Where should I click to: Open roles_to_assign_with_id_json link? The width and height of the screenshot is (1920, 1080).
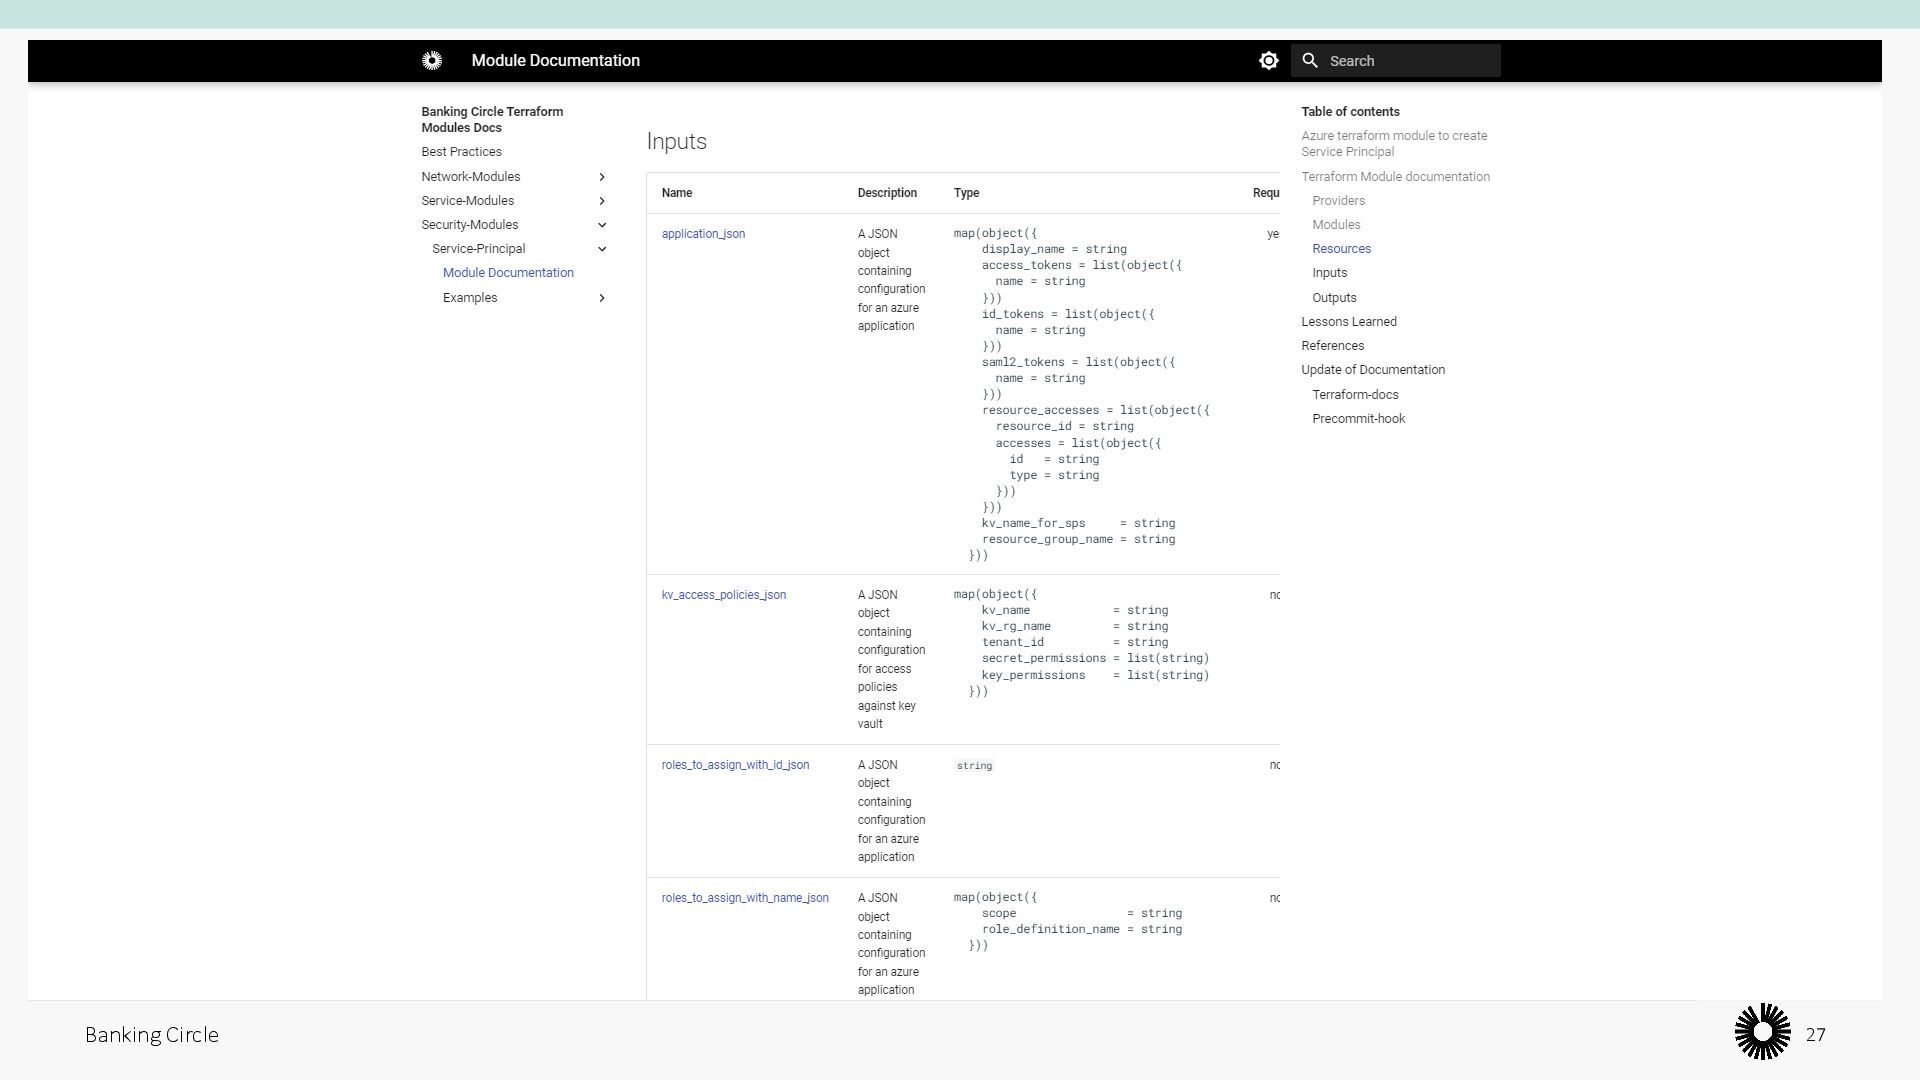click(735, 765)
